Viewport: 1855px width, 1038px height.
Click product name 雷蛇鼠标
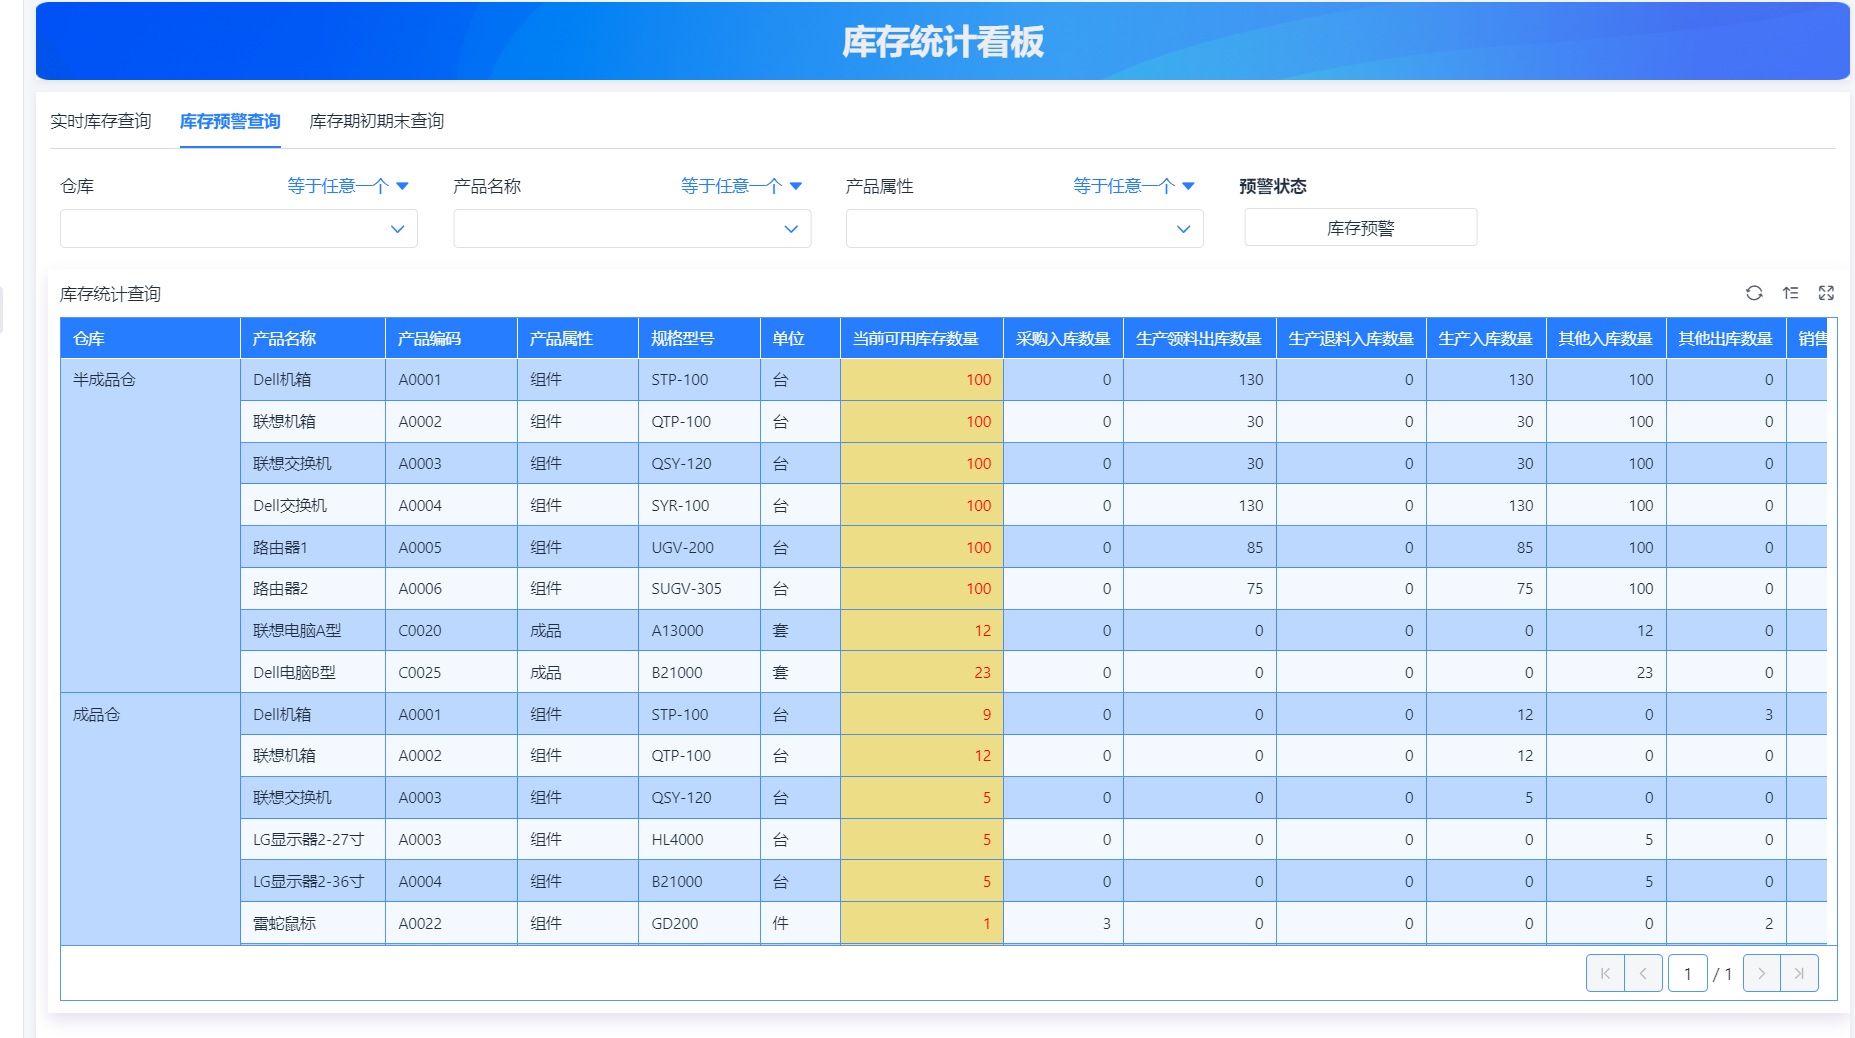284,923
